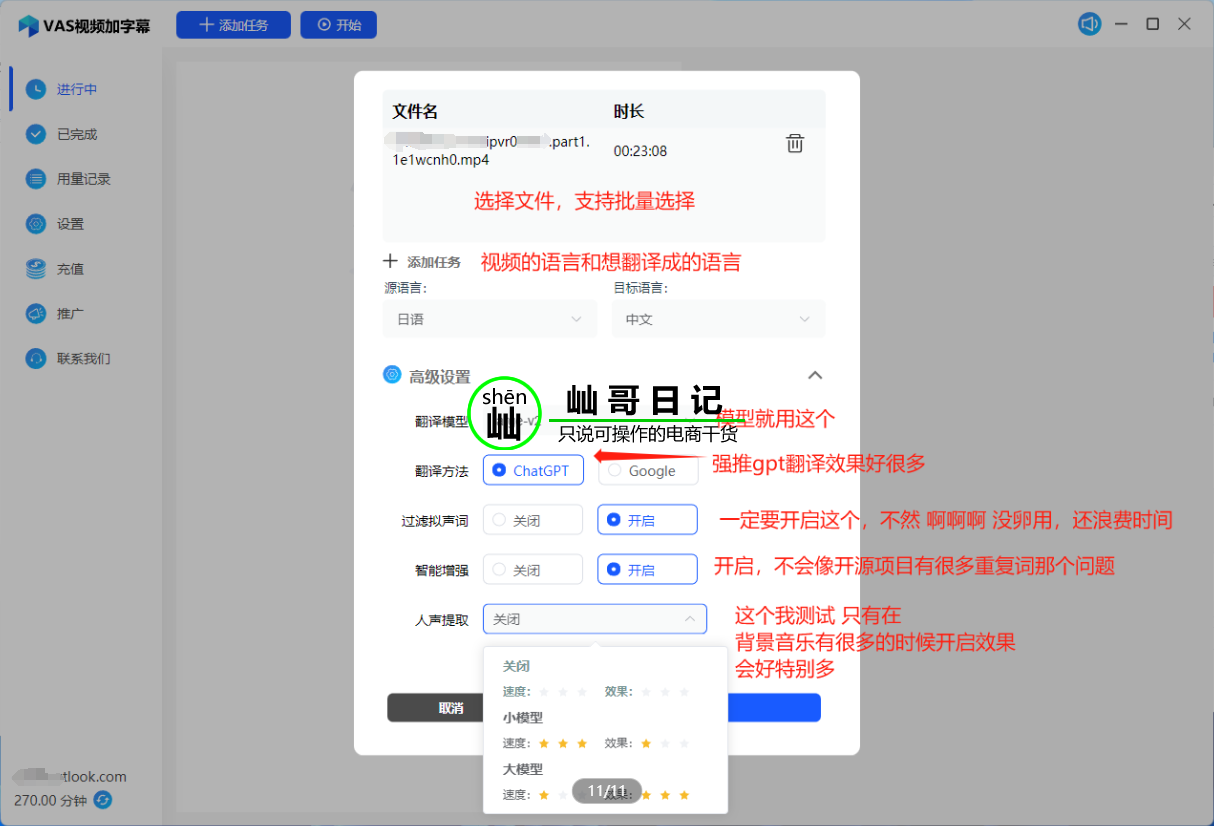Click the 联系我们 headset icon
The image size is (1214, 826).
pyautogui.click(x=36, y=358)
